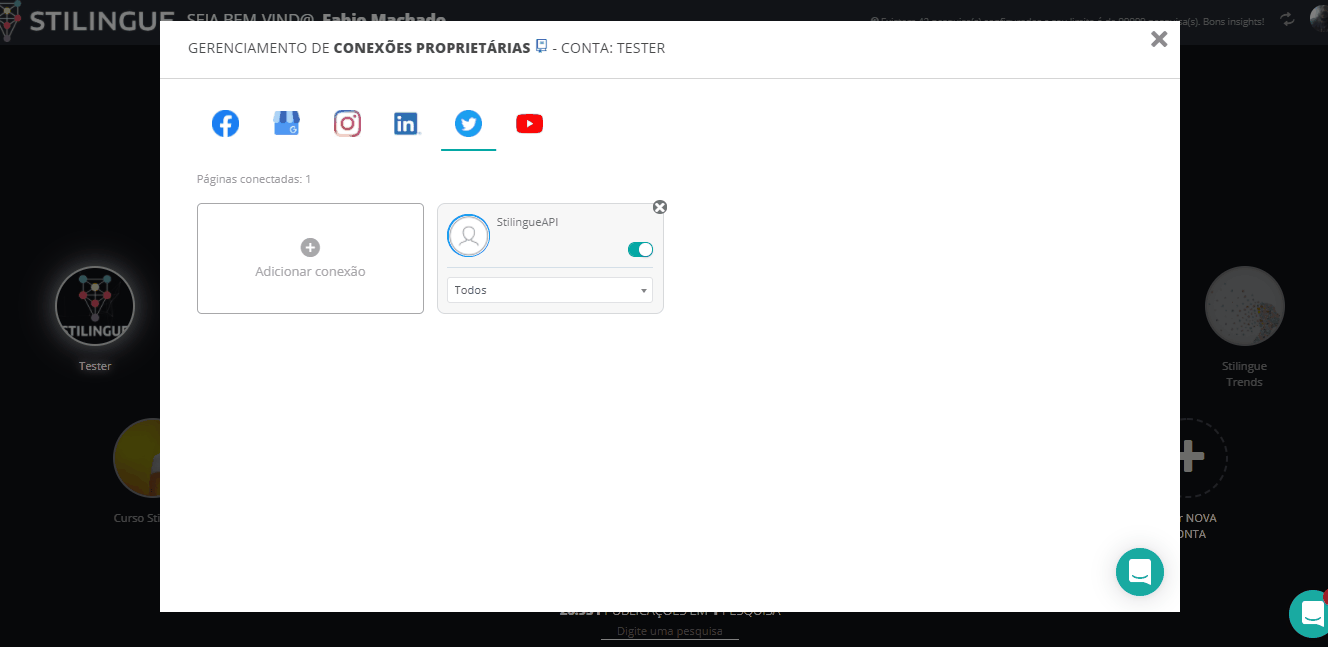Viewport: 1328px width, 647px height.
Task: Click the StilingueAPI profile avatar
Action: coord(468,236)
